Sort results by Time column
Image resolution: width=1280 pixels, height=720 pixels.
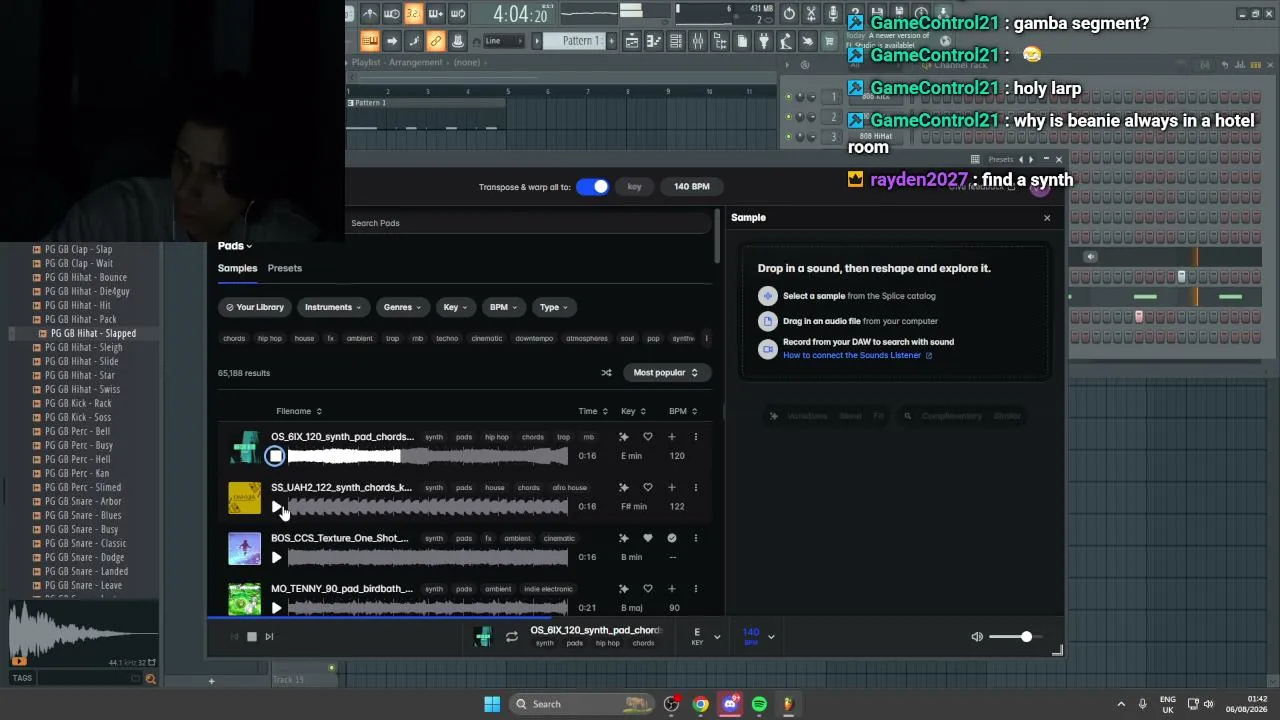pyautogui.click(x=593, y=411)
